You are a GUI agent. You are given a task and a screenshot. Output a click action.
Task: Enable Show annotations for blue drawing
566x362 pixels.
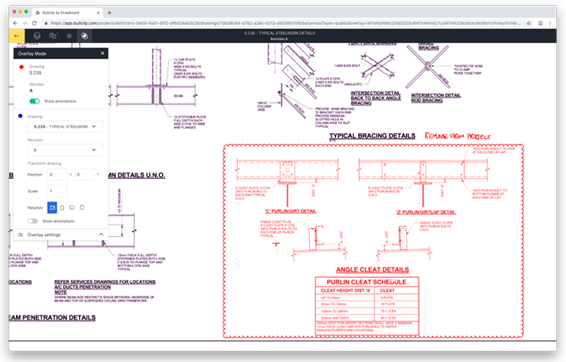[x=33, y=221]
